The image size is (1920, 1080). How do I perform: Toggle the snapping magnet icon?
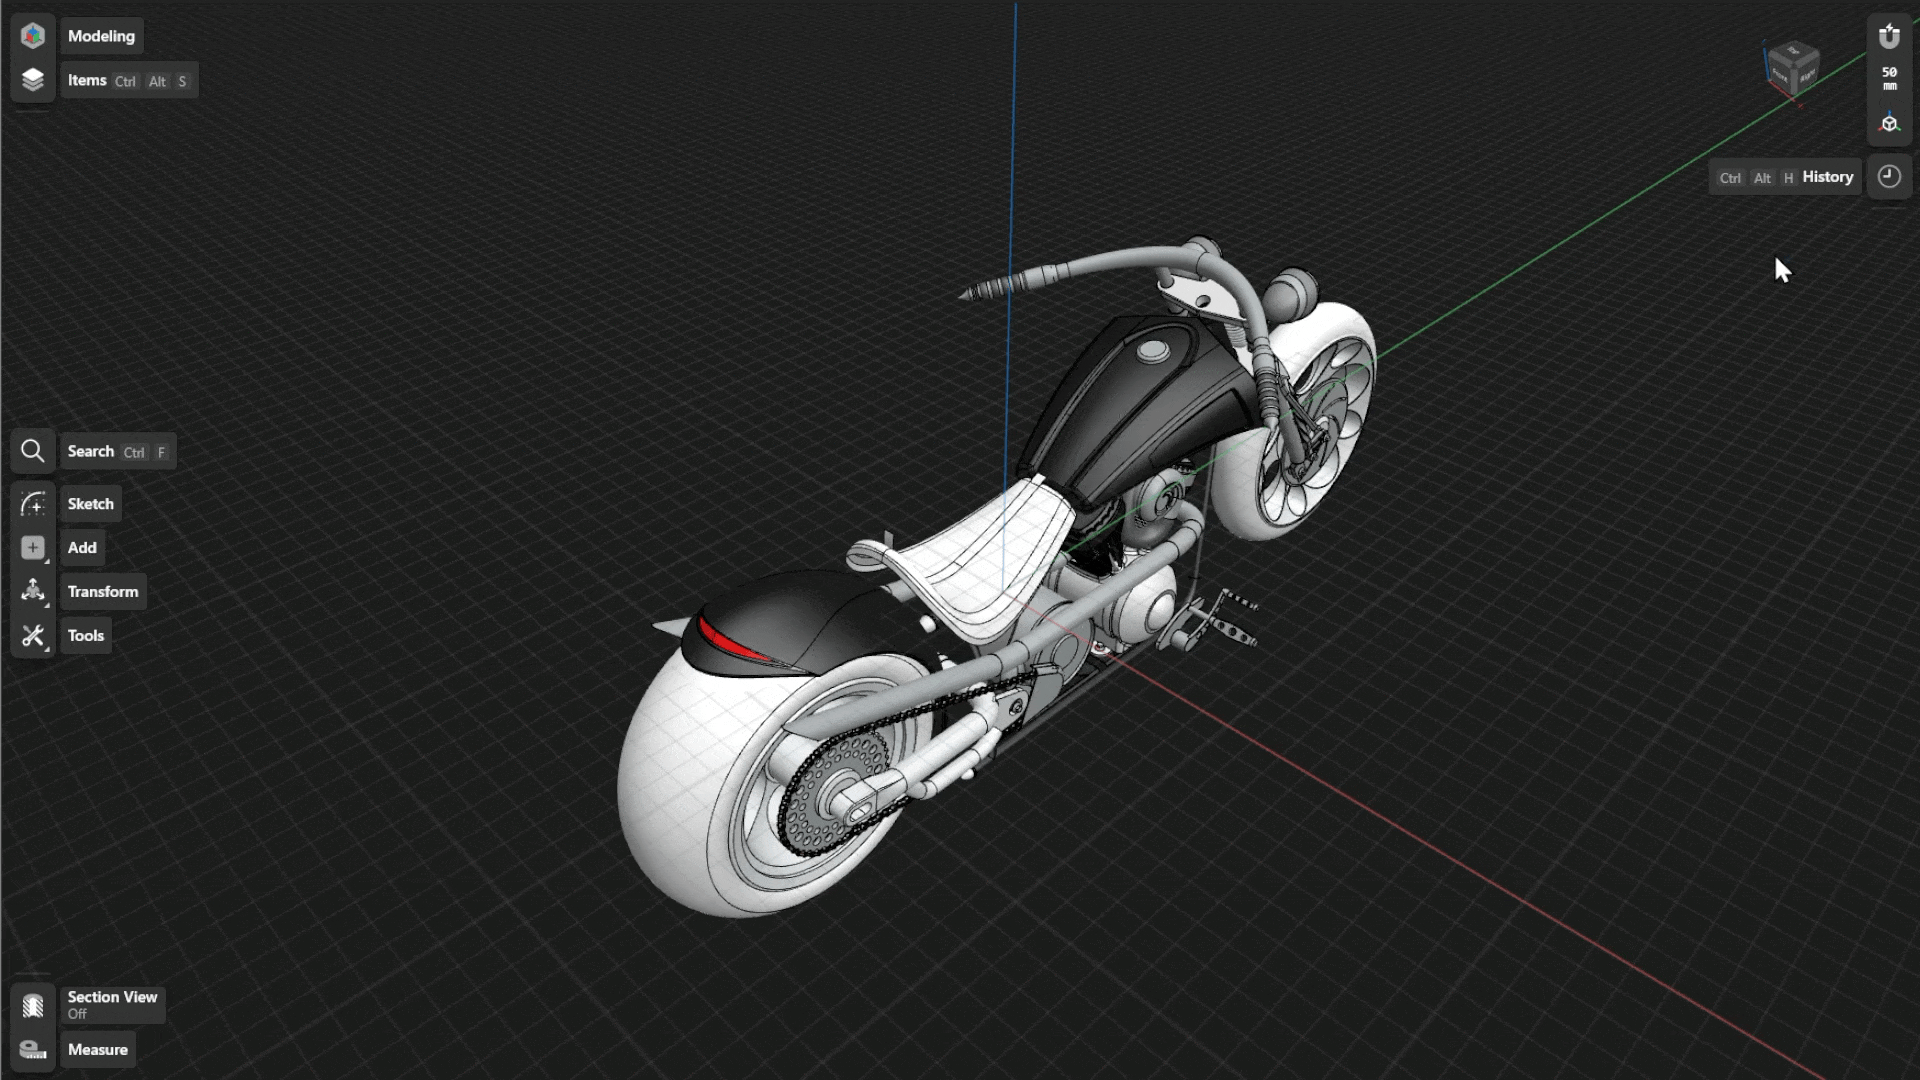point(1889,37)
